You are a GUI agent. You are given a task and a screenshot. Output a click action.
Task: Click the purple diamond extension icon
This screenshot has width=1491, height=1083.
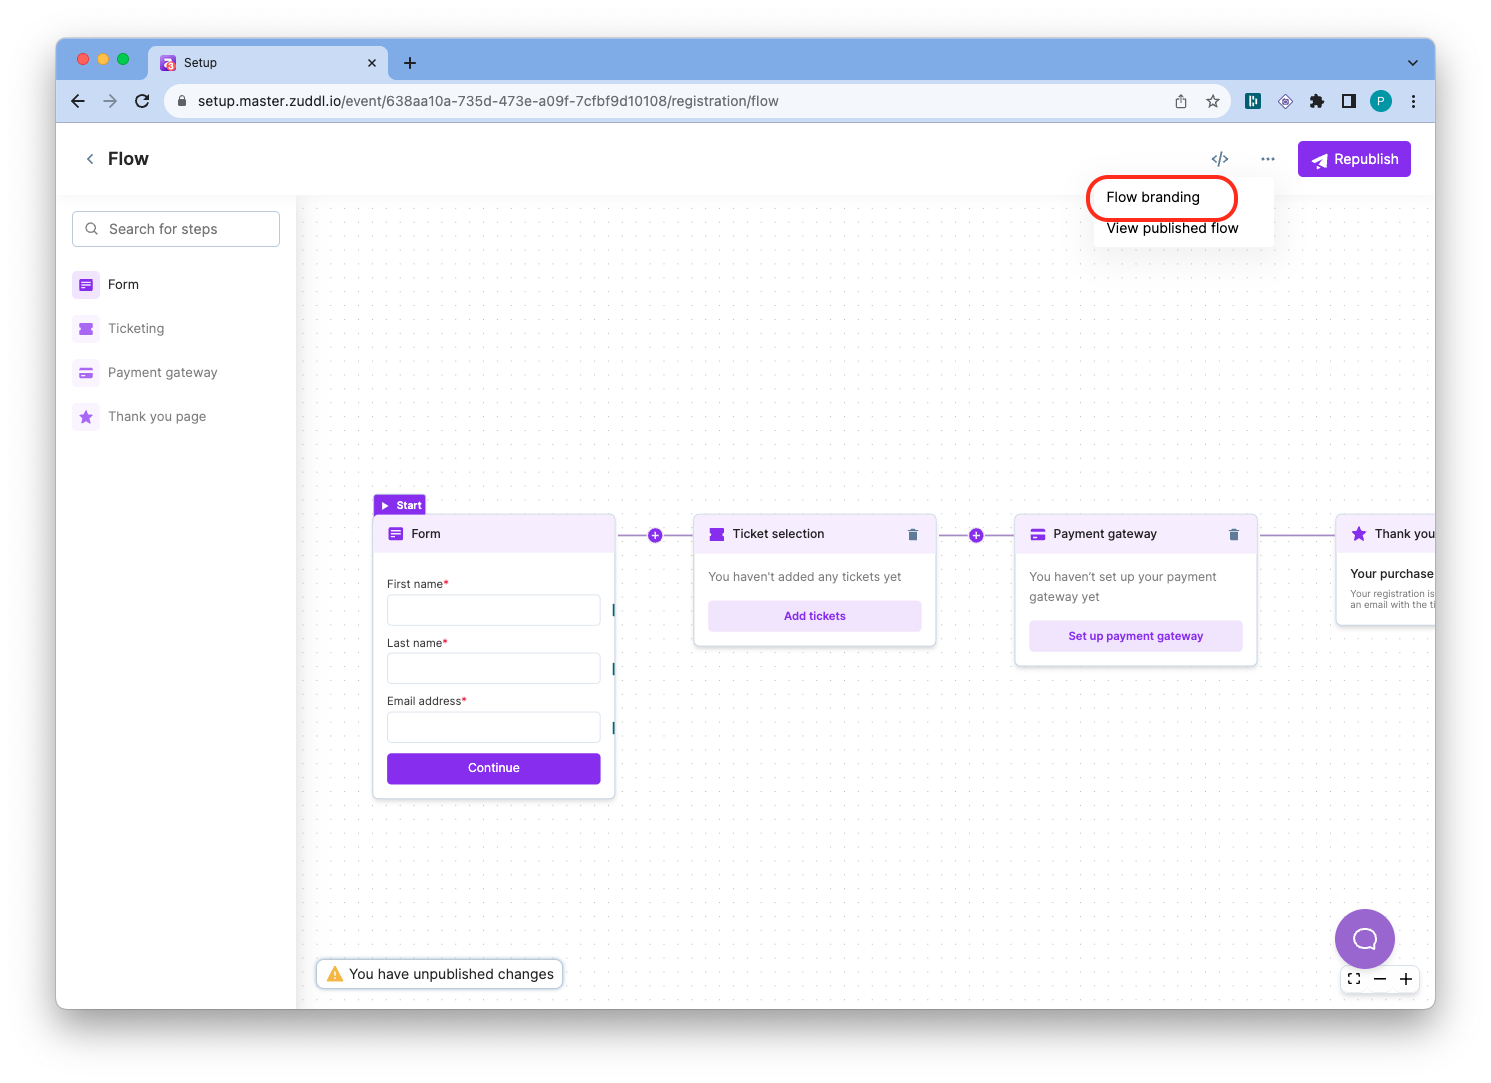pyautogui.click(x=1286, y=101)
